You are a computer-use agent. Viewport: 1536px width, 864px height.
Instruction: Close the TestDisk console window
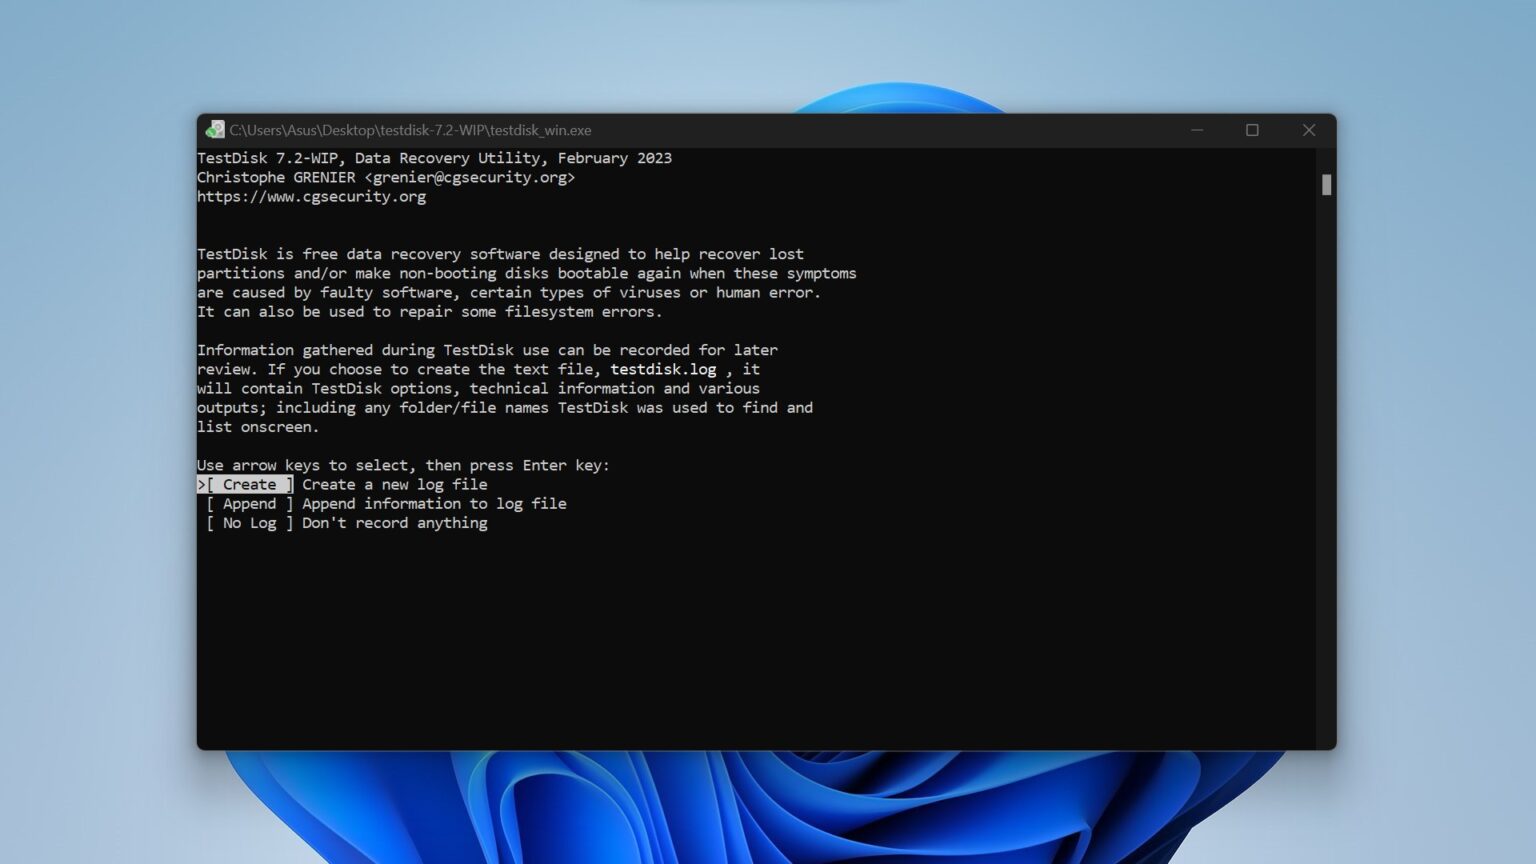[x=1308, y=130]
